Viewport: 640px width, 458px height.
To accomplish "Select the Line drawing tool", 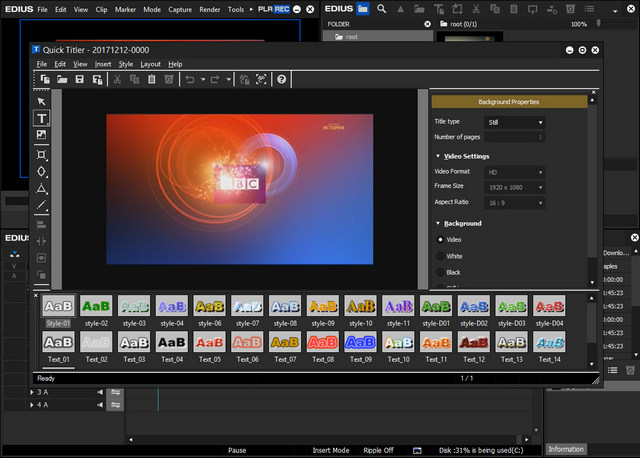I will tap(42, 205).
